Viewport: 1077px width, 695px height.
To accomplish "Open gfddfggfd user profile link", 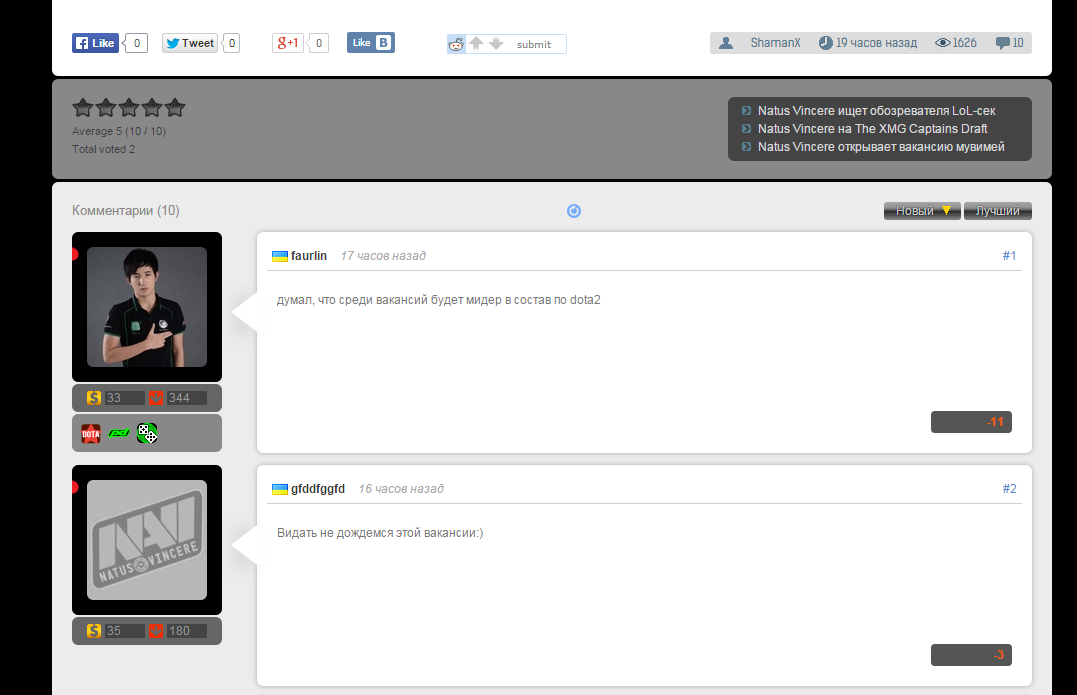I will point(318,488).
